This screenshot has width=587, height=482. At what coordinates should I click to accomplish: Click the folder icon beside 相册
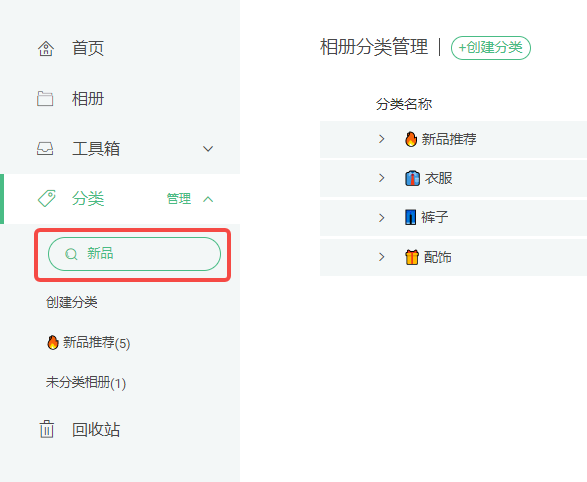click(x=45, y=99)
